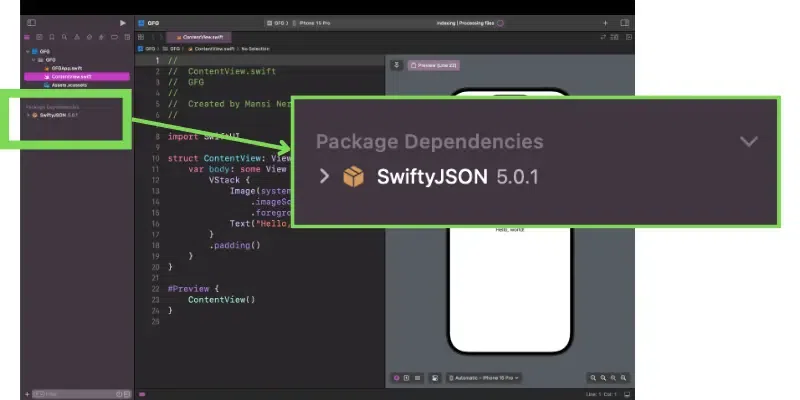Zoom the preview to 100 percent
Viewport: 800px width, 400px height.
tap(603, 378)
